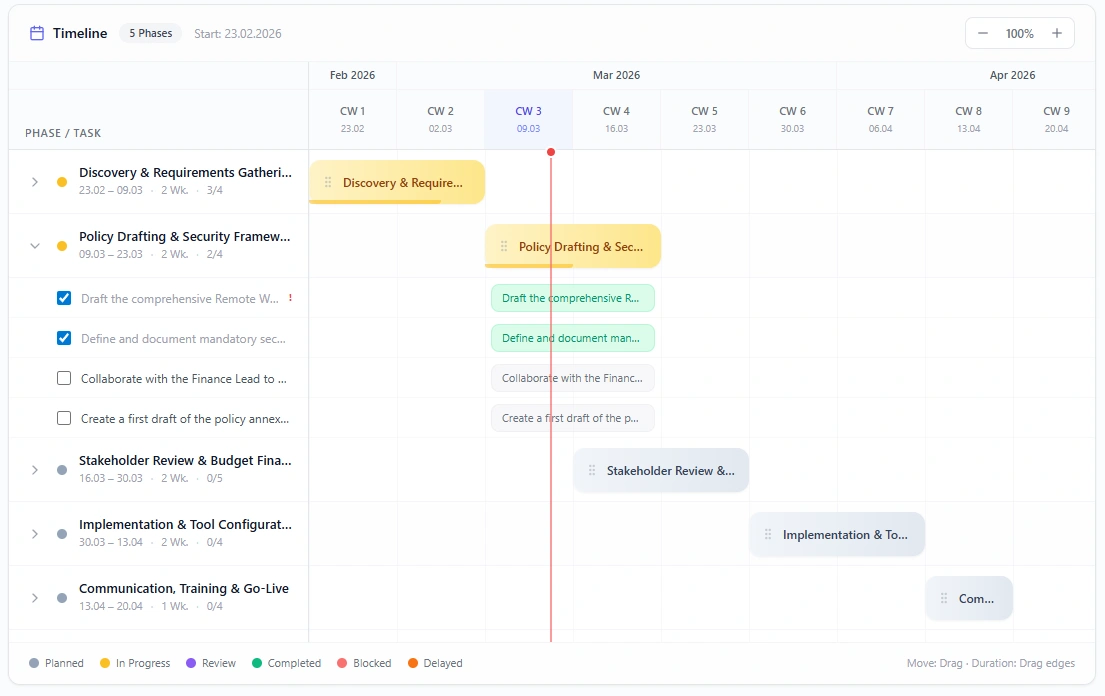Zoom in with the plus button
Viewport: 1105px width, 696px height.
(1056, 32)
